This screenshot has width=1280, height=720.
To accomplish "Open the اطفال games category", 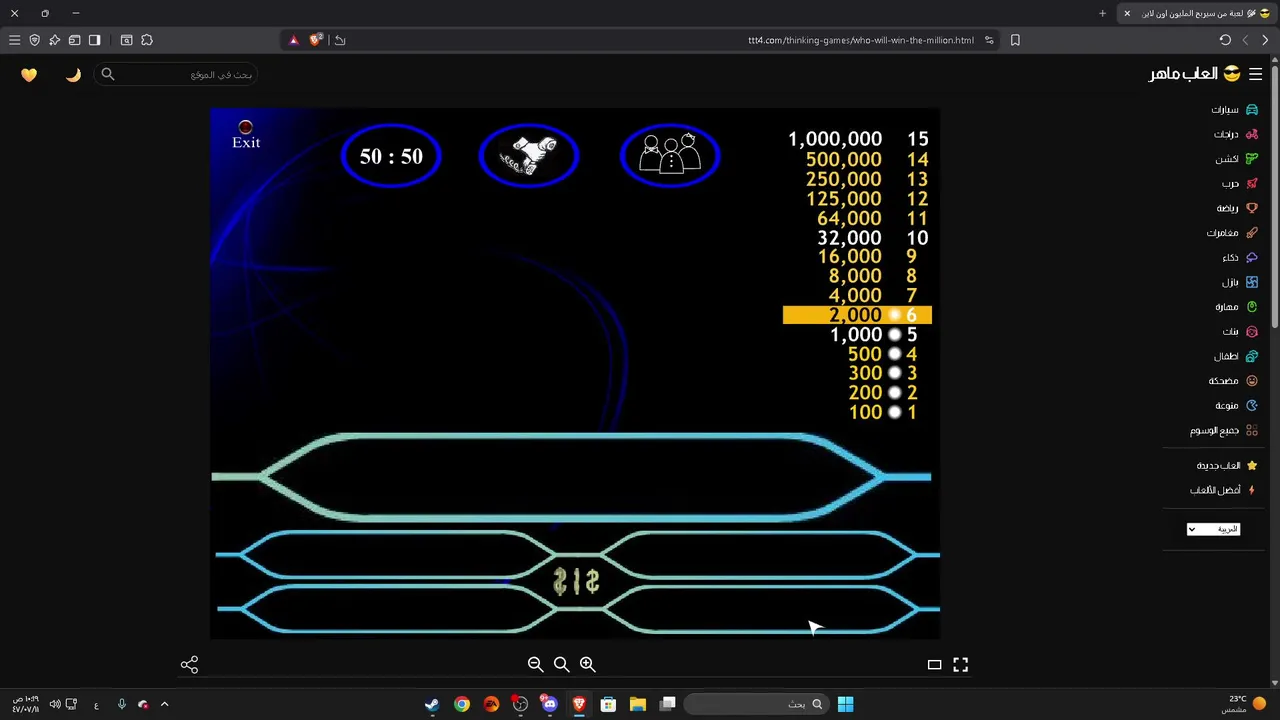I will [1235, 356].
